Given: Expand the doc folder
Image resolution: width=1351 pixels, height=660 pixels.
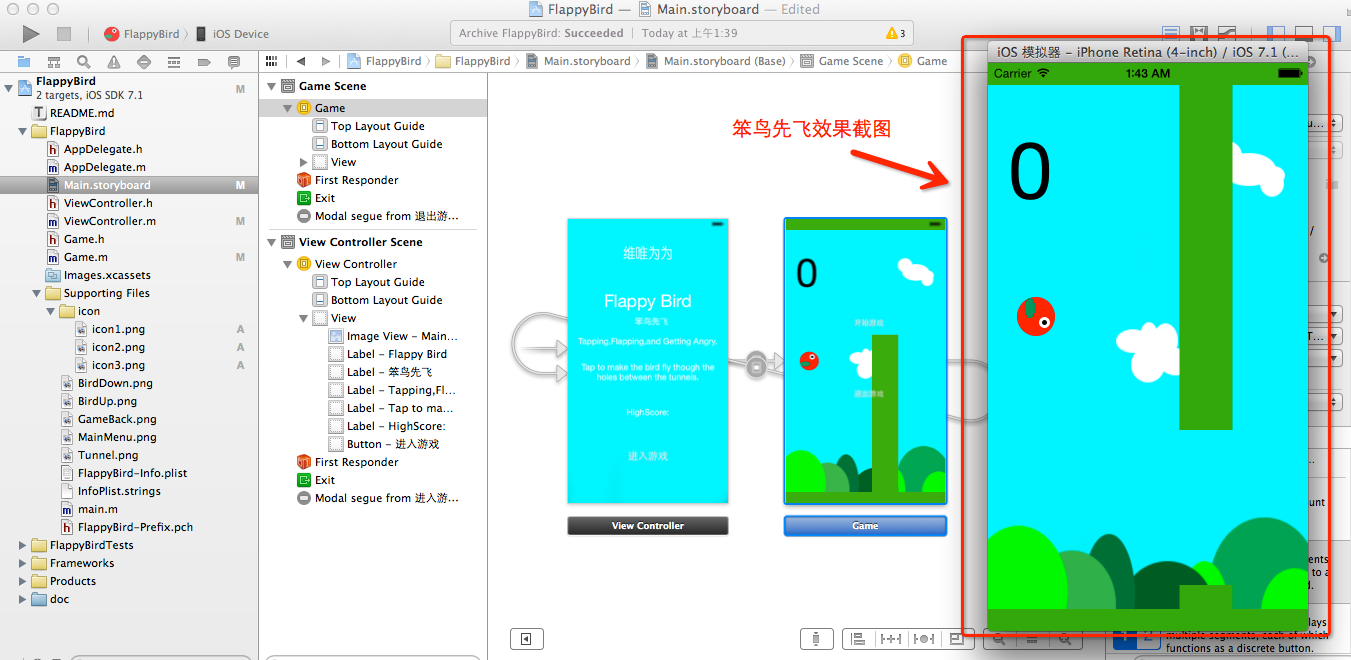Looking at the screenshot, I should tap(23, 599).
